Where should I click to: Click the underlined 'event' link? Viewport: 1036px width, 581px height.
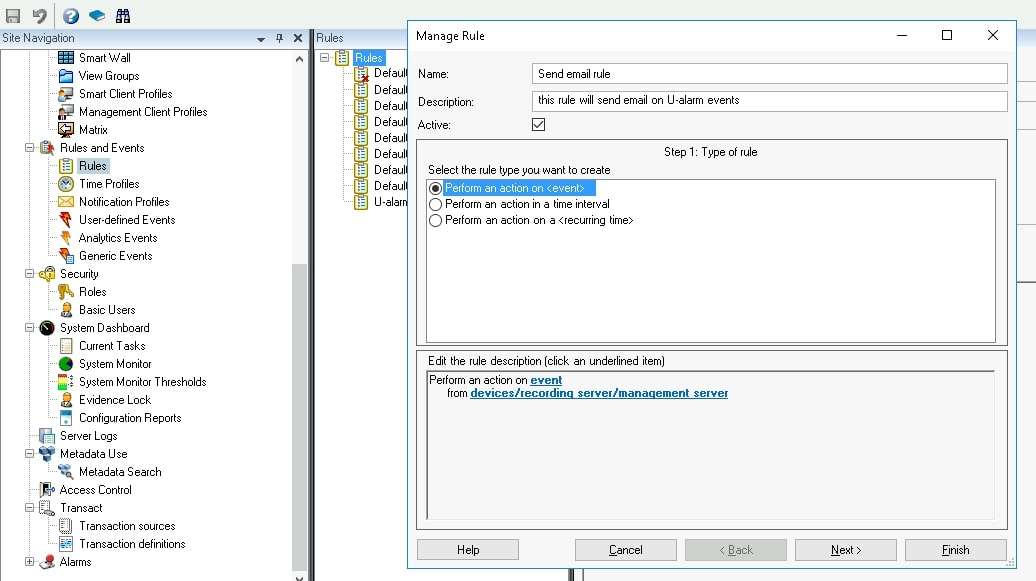pos(546,380)
